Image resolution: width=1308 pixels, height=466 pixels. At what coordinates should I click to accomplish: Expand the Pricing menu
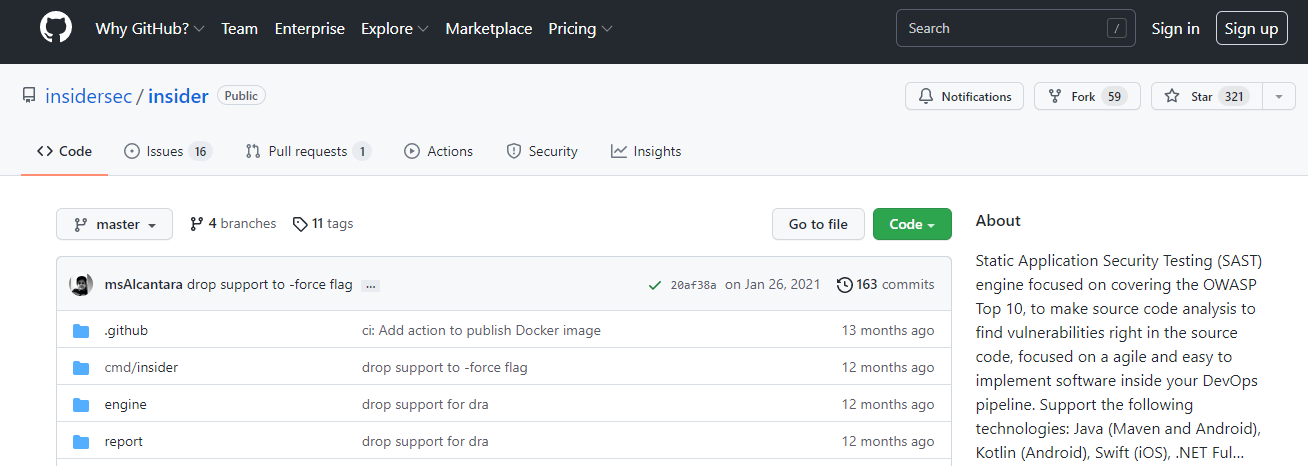pyautogui.click(x=581, y=29)
